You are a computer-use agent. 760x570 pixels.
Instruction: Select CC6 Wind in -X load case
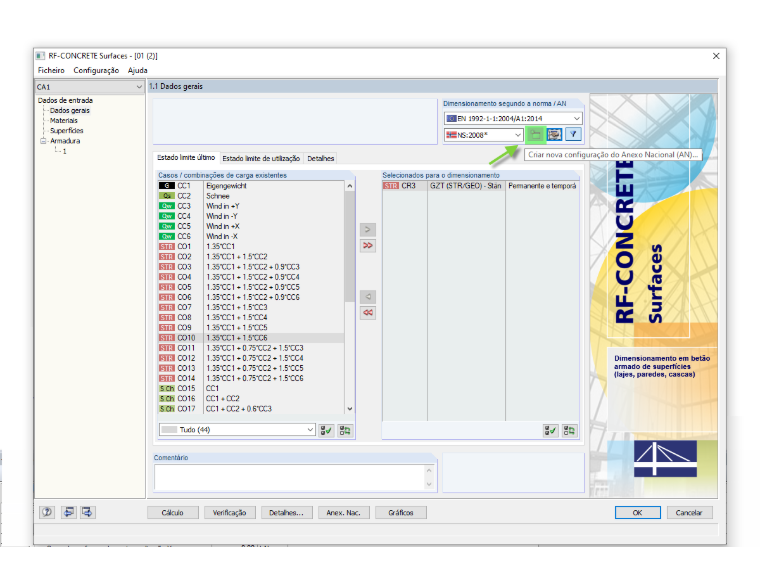click(251, 237)
